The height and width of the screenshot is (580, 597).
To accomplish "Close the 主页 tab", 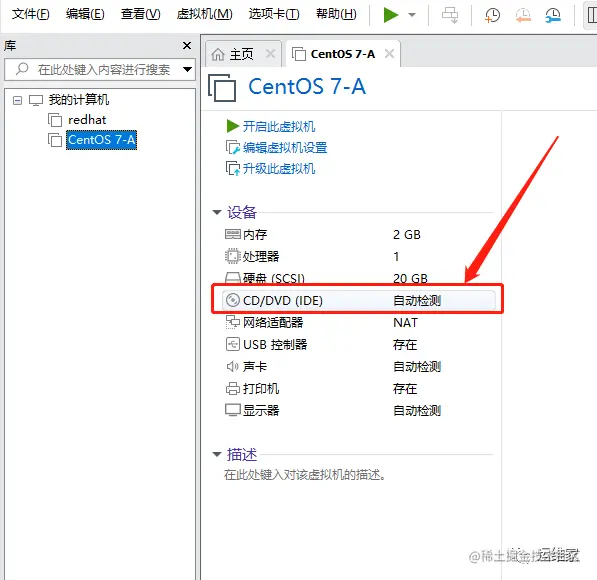I will [x=270, y=54].
